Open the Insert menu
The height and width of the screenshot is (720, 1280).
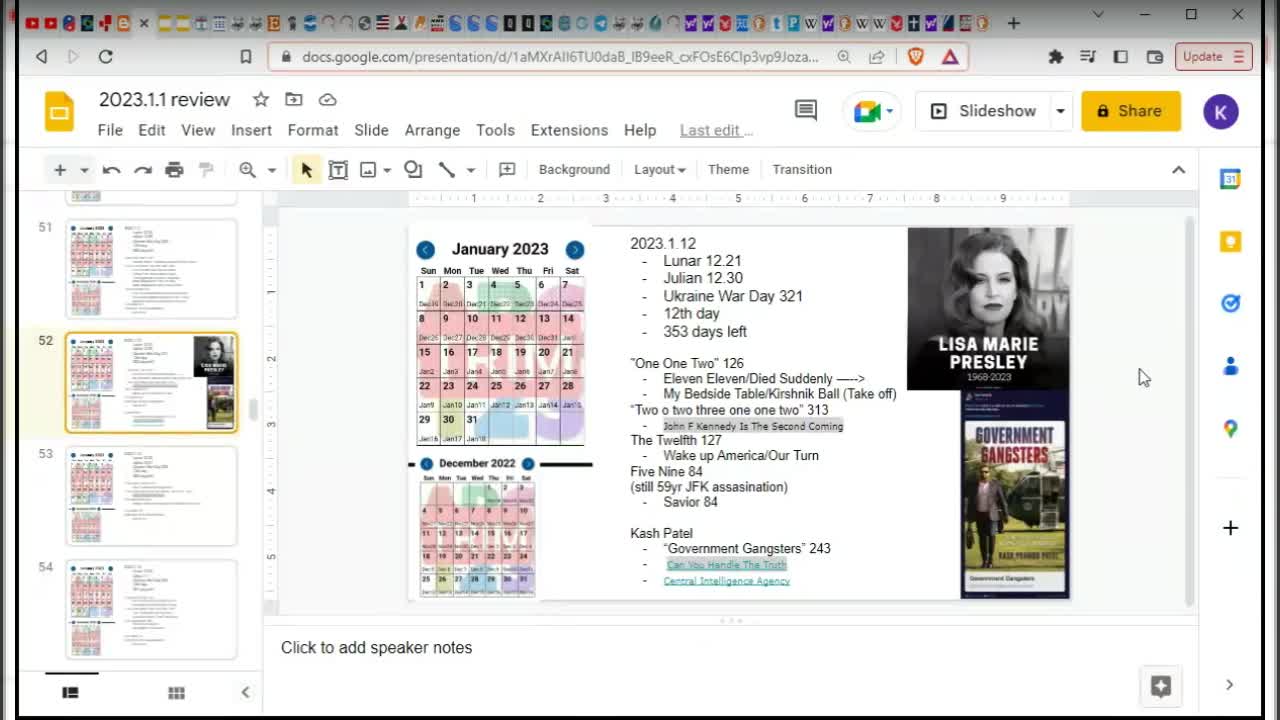coord(251,130)
